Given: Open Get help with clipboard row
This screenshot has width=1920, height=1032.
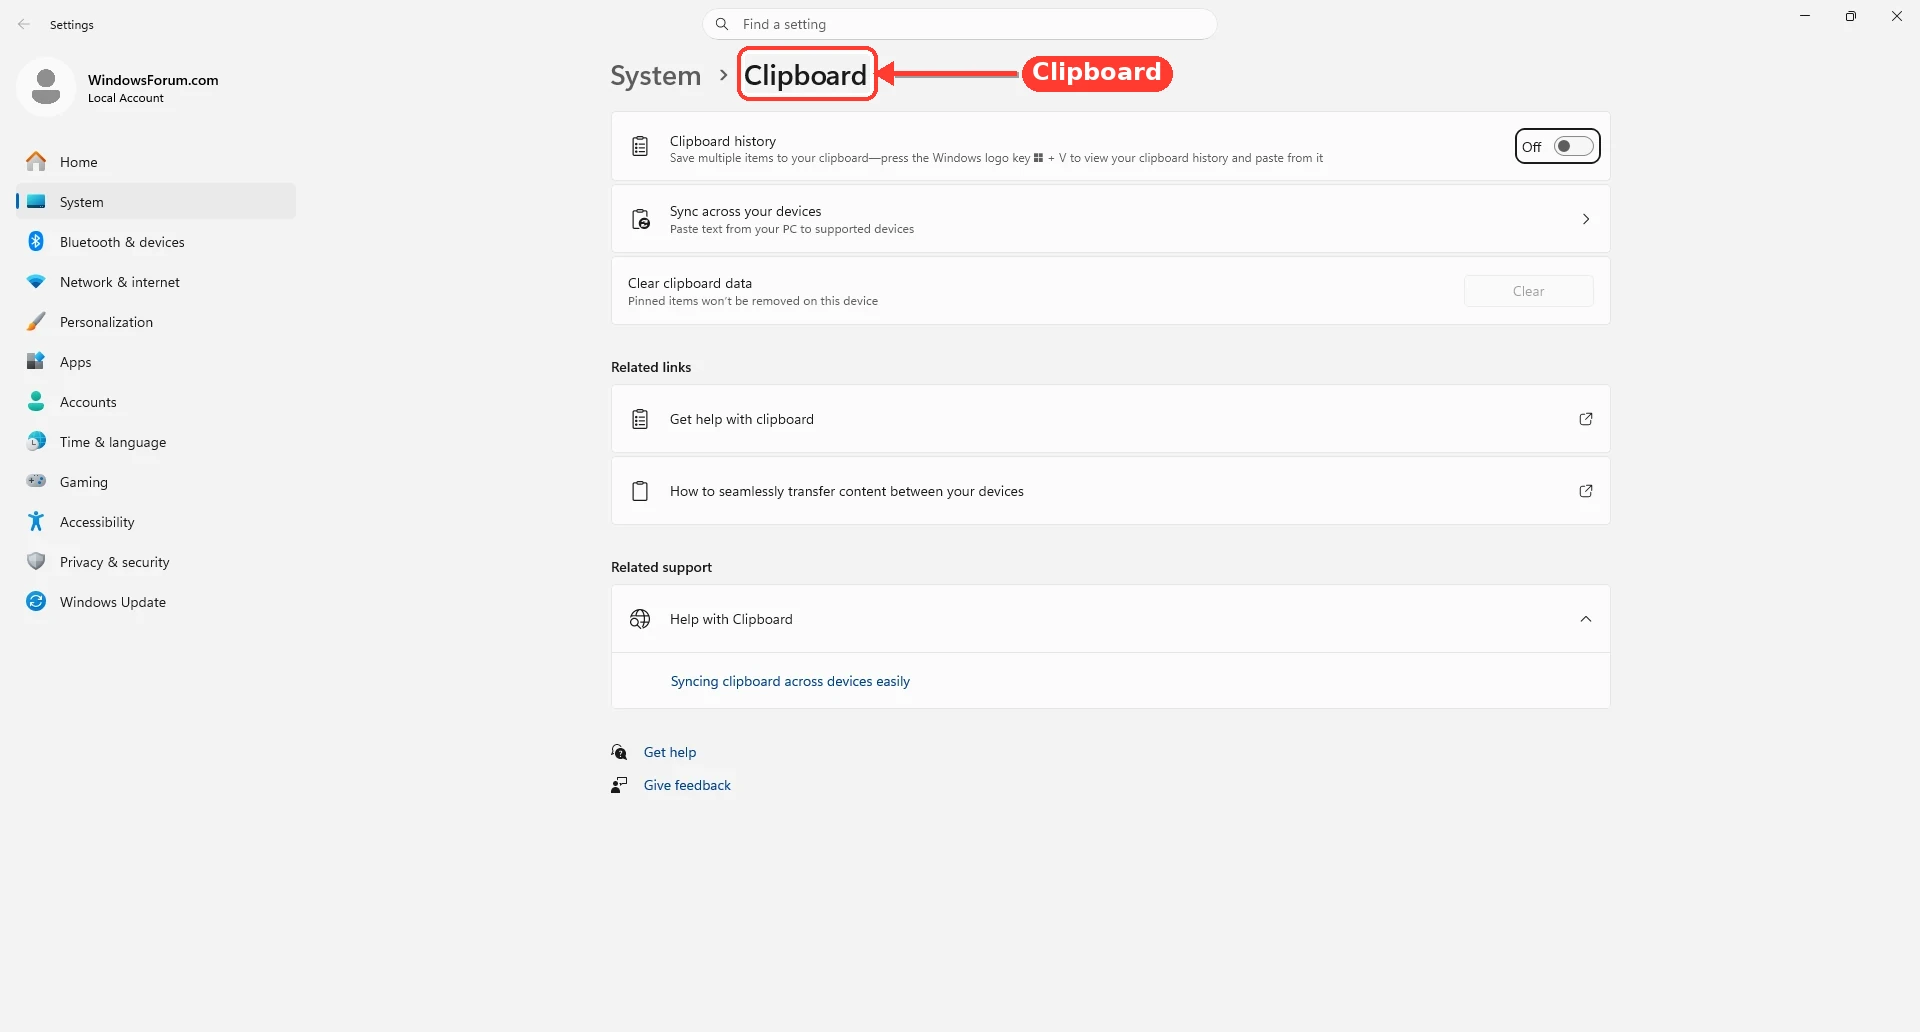Looking at the screenshot, I should pyautogui.click(x=1111, y=419).
